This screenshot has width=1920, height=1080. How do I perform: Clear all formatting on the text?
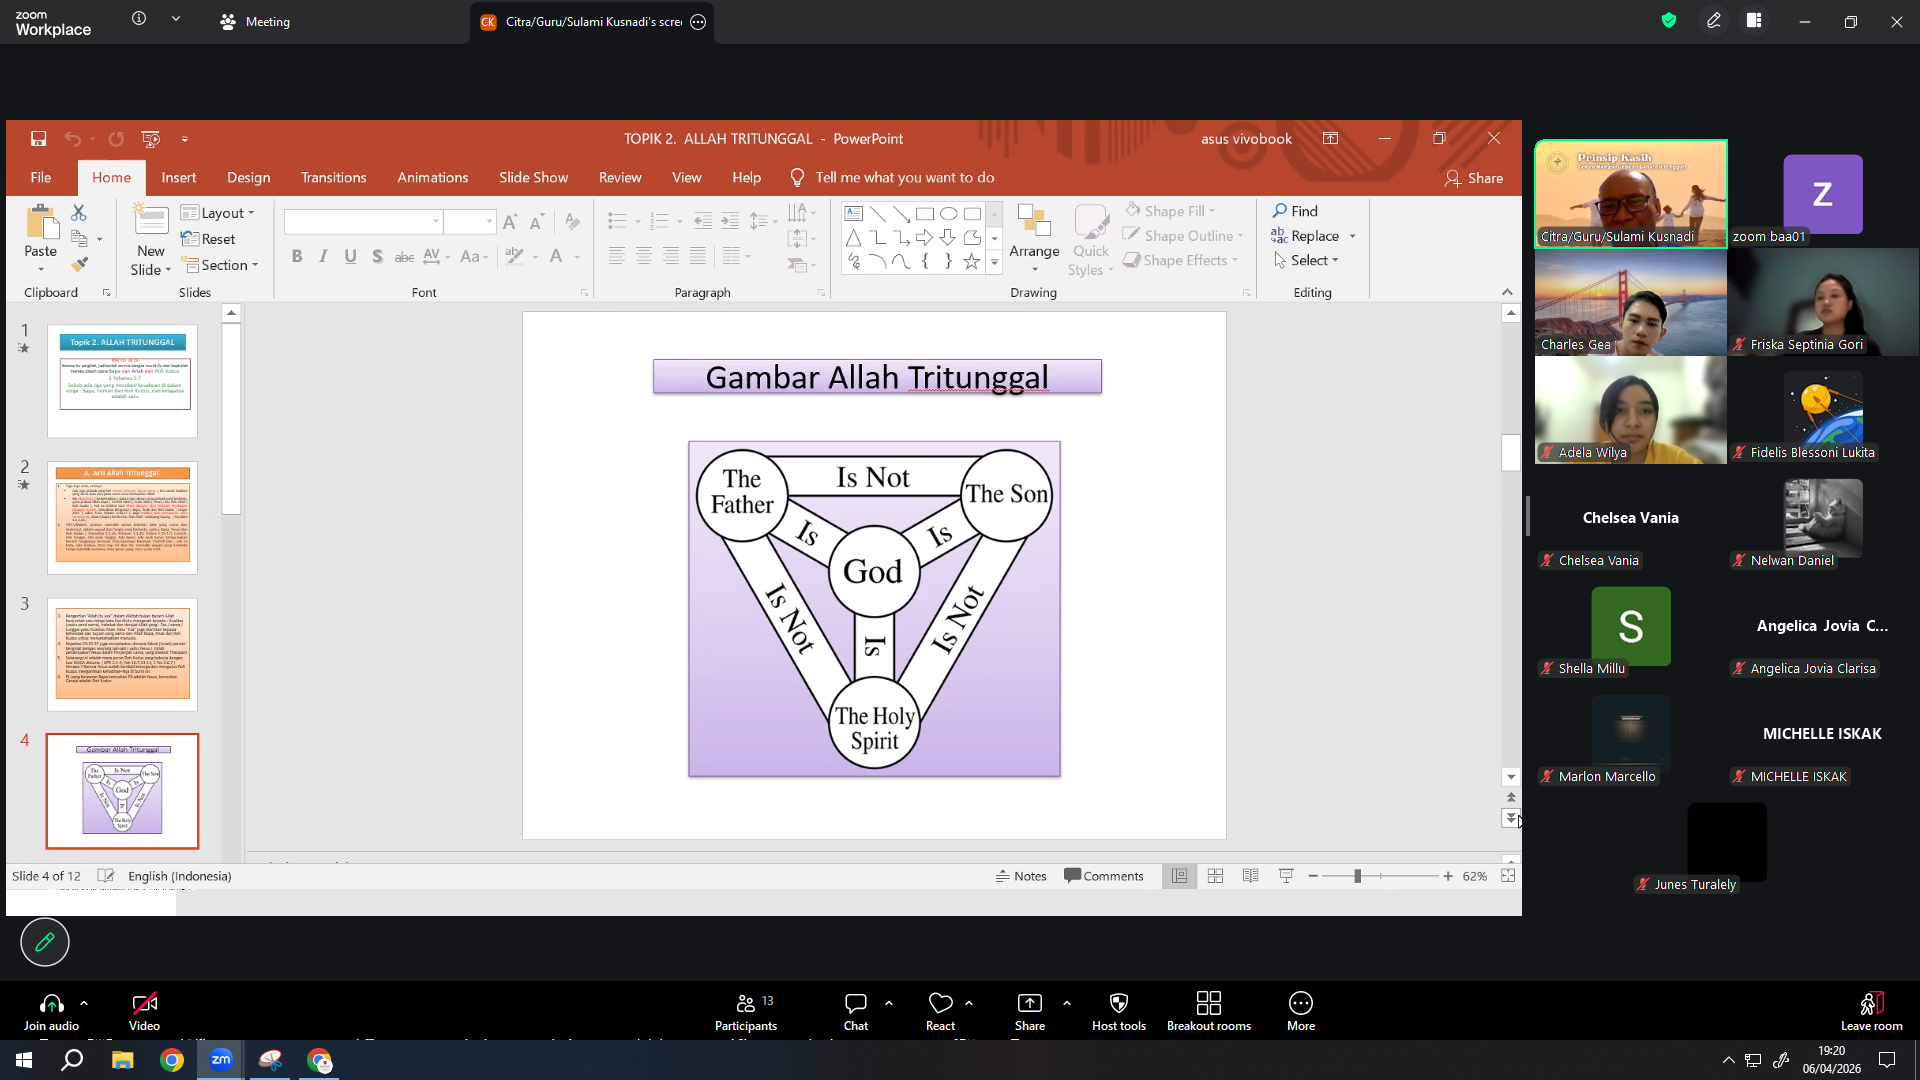coord(572,221)
